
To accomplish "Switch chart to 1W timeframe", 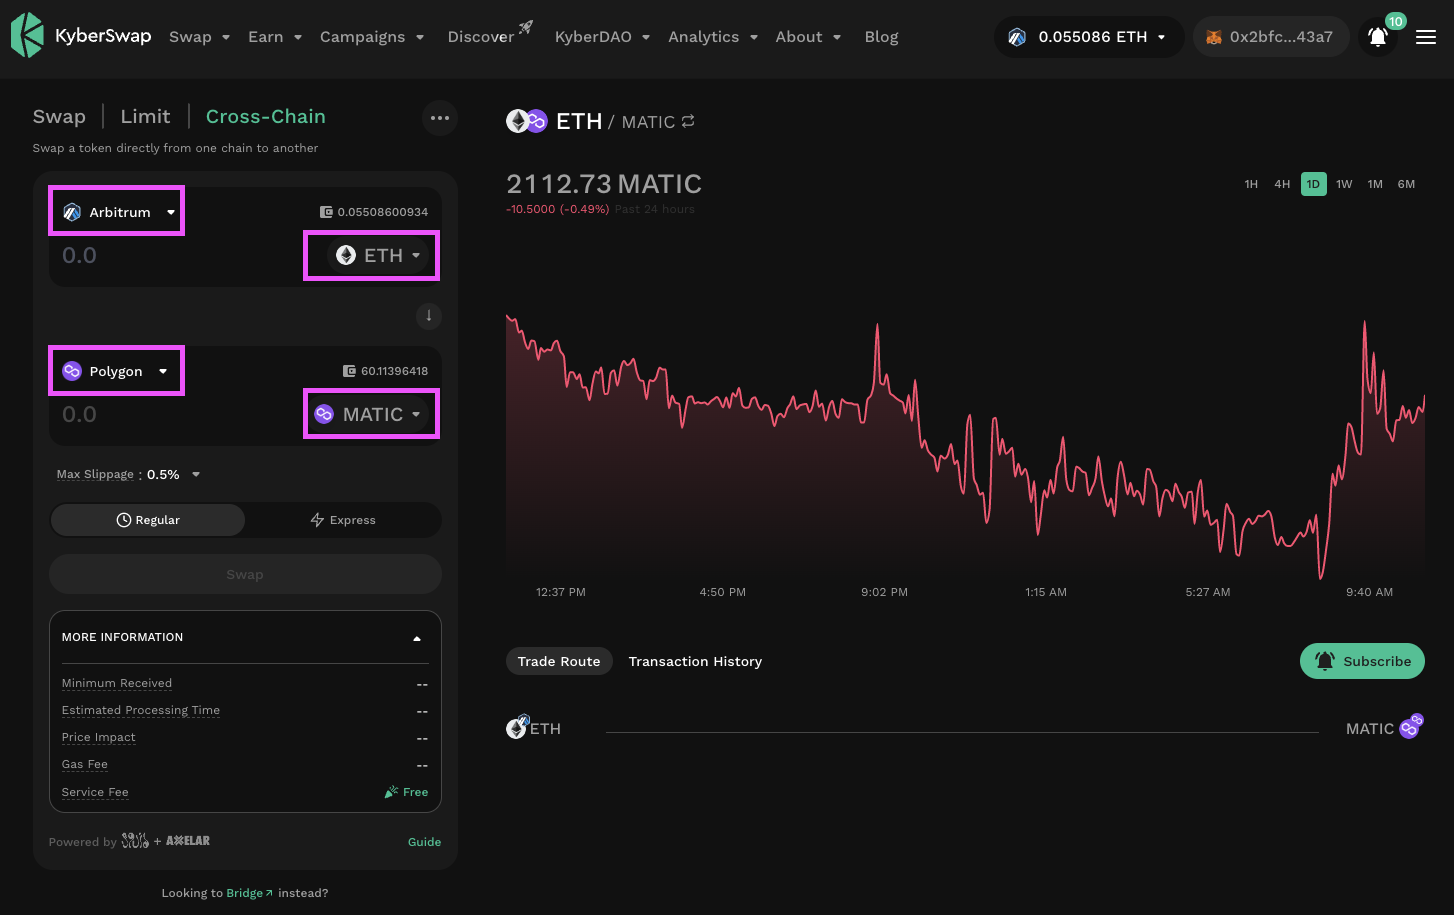I will tap(1344, 184).
